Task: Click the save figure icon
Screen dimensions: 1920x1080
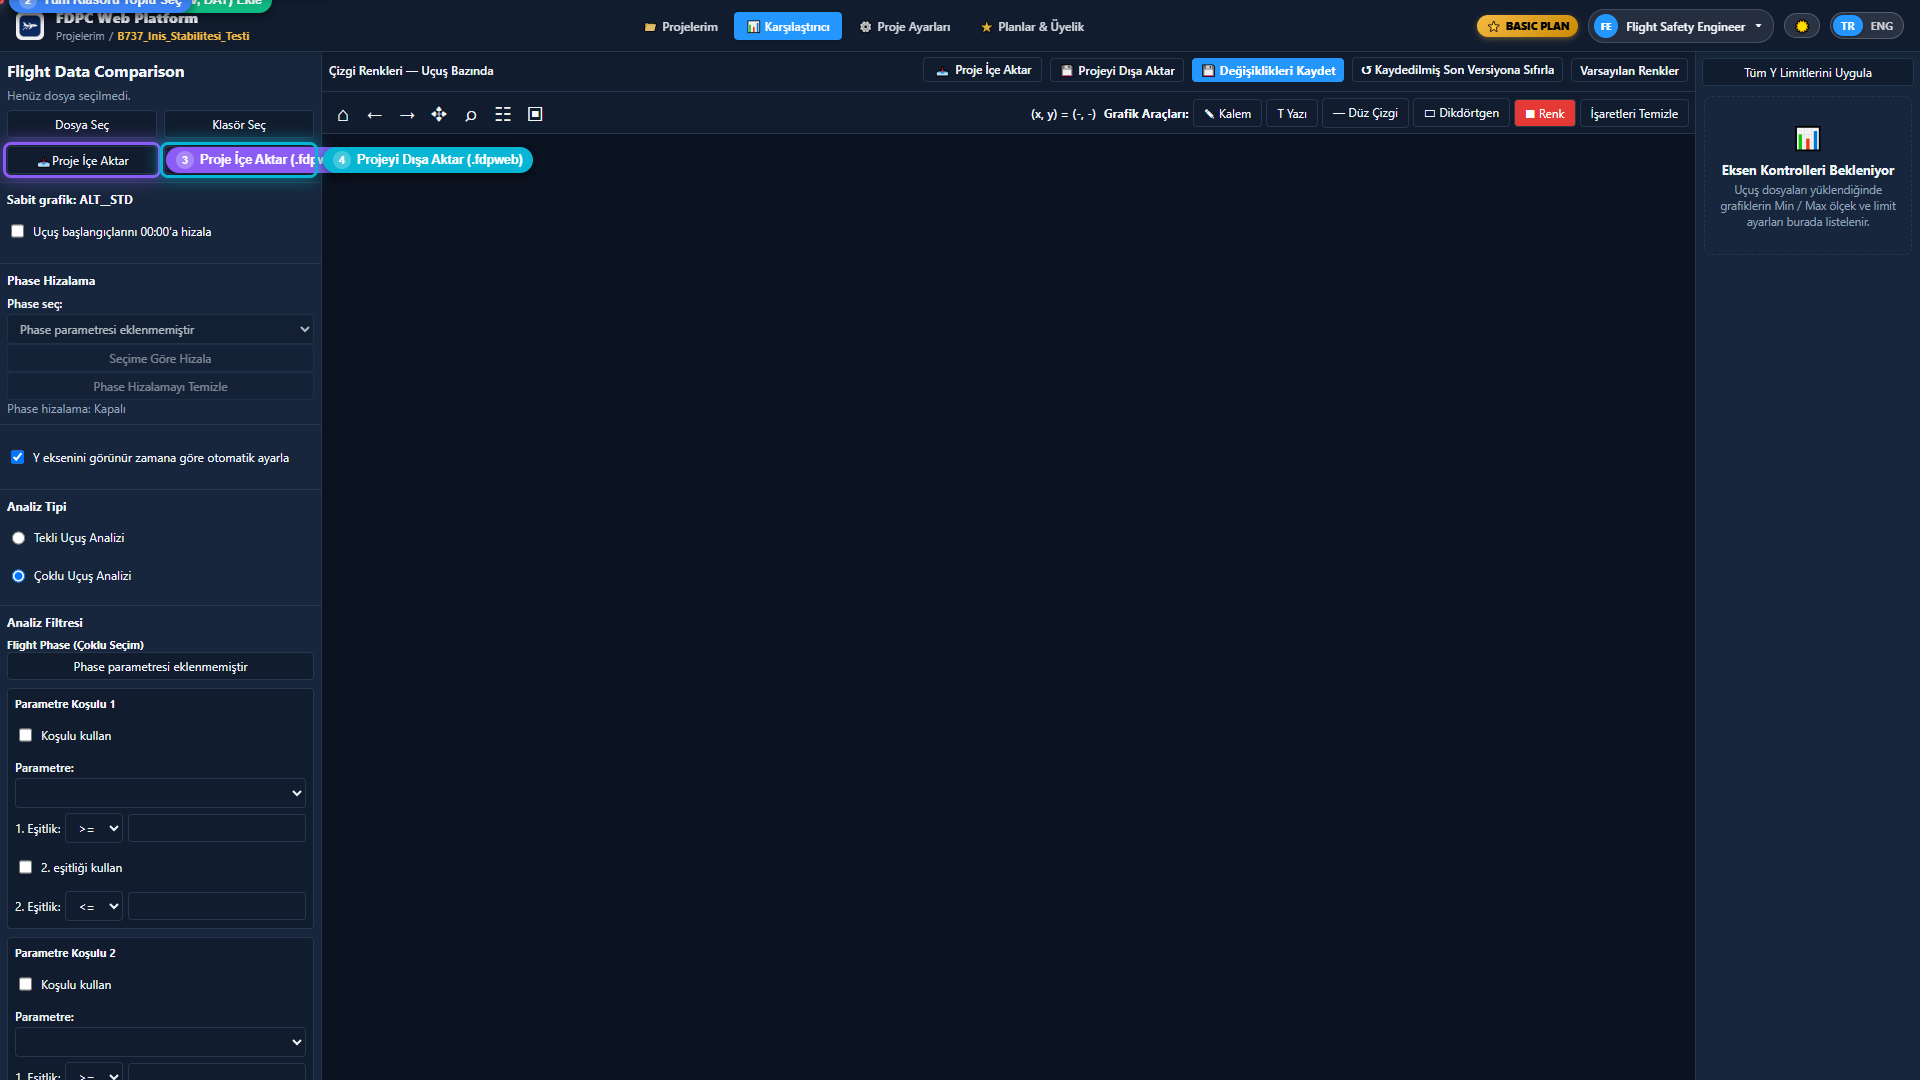Action: (535, 115)
